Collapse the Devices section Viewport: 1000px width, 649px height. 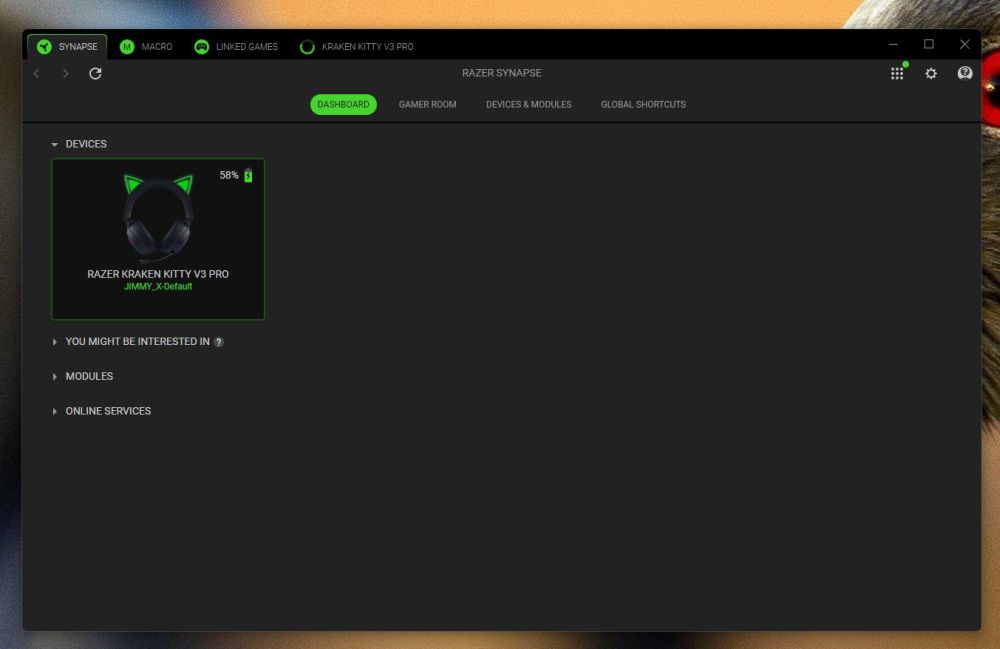tap(55, 145)
